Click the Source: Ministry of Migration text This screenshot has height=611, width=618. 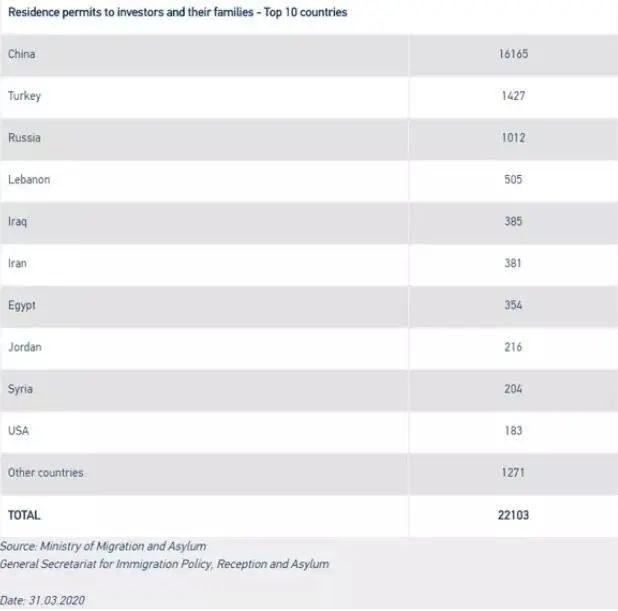(103, 546)
